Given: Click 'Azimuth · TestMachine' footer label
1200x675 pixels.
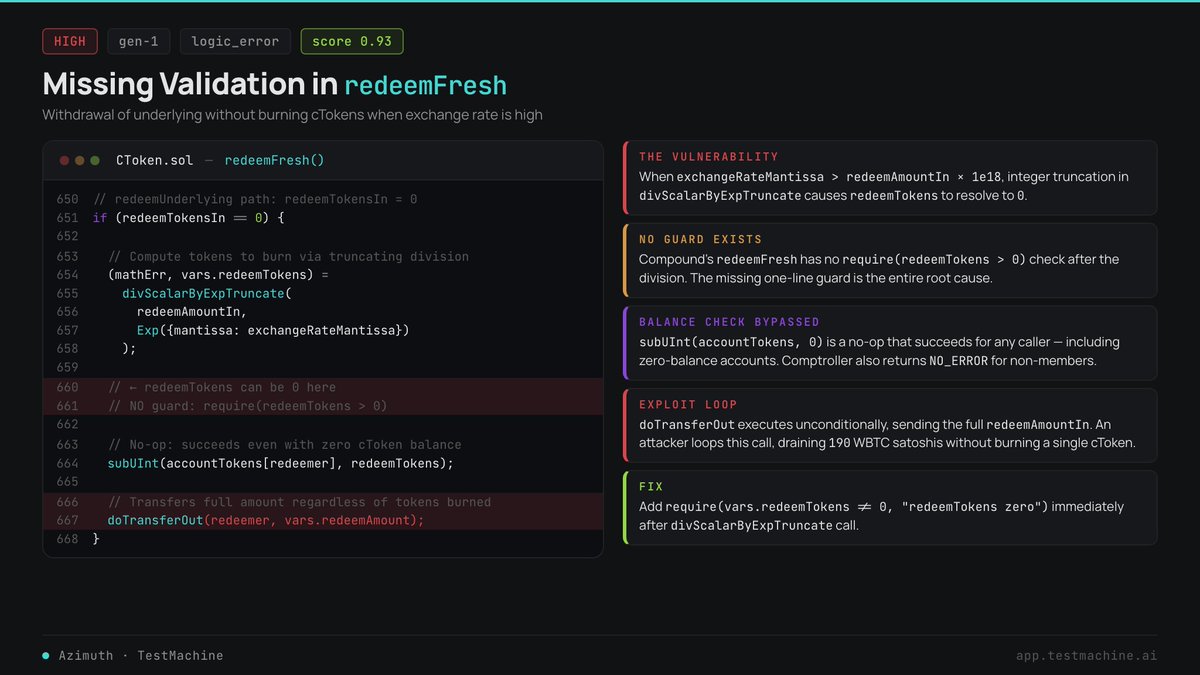Looking at the screenshot, I should click(141, 656).
